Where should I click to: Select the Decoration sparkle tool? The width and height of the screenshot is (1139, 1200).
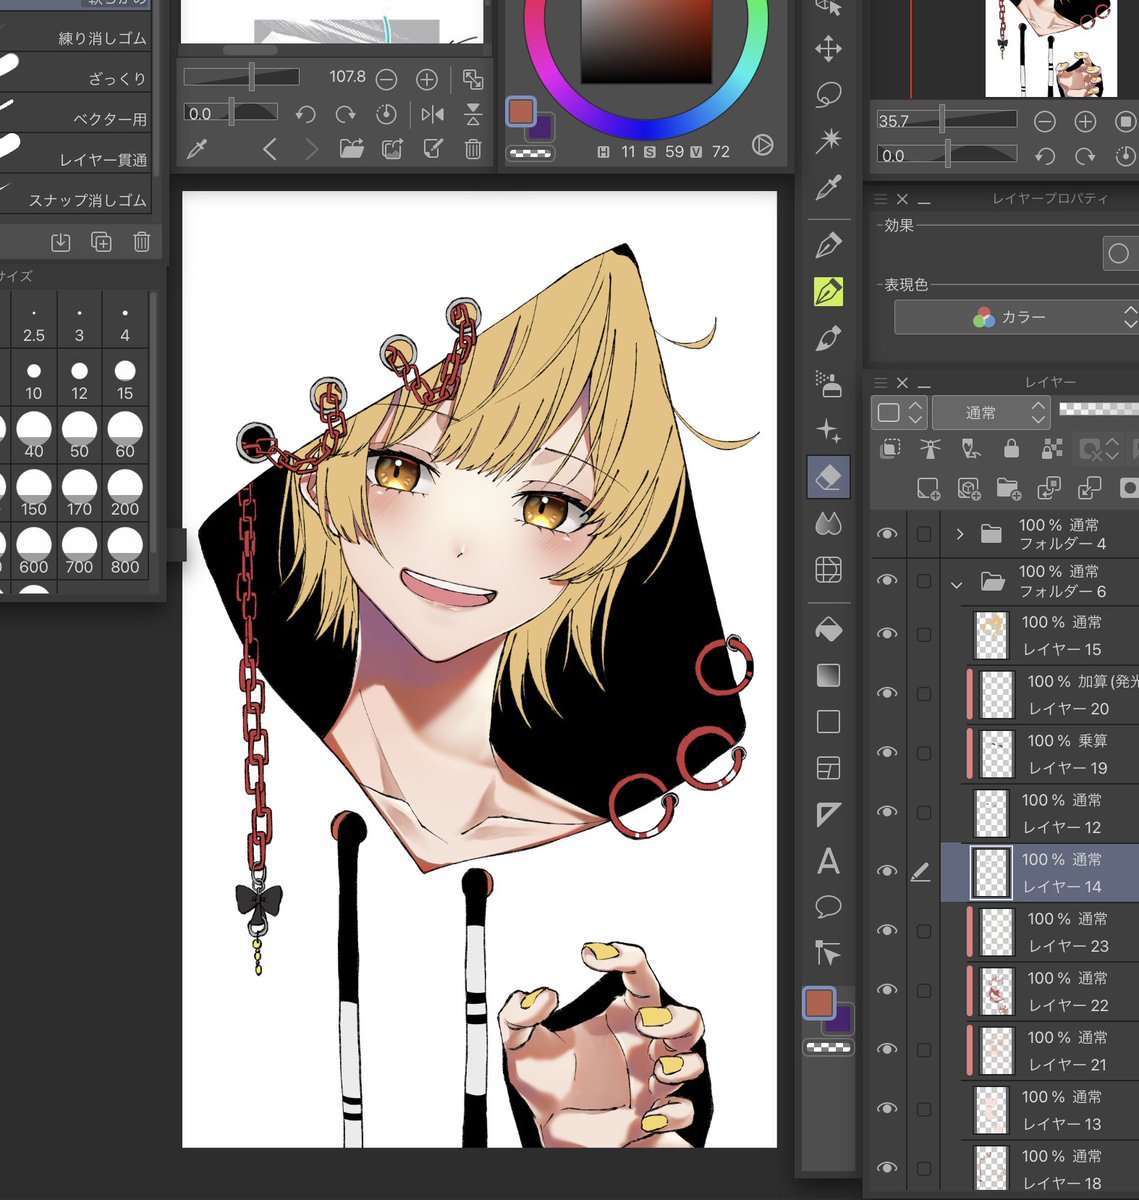828,431
